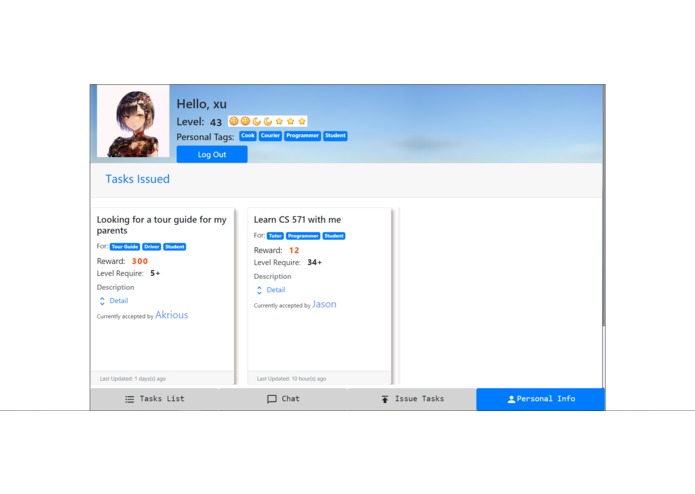Click the Chat bubble icon
This screenshot has height=494, width=695.
[272, 399]
